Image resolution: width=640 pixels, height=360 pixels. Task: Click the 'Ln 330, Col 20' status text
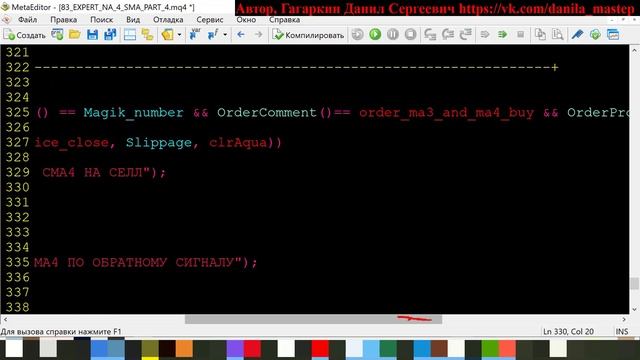coord(568,331)
